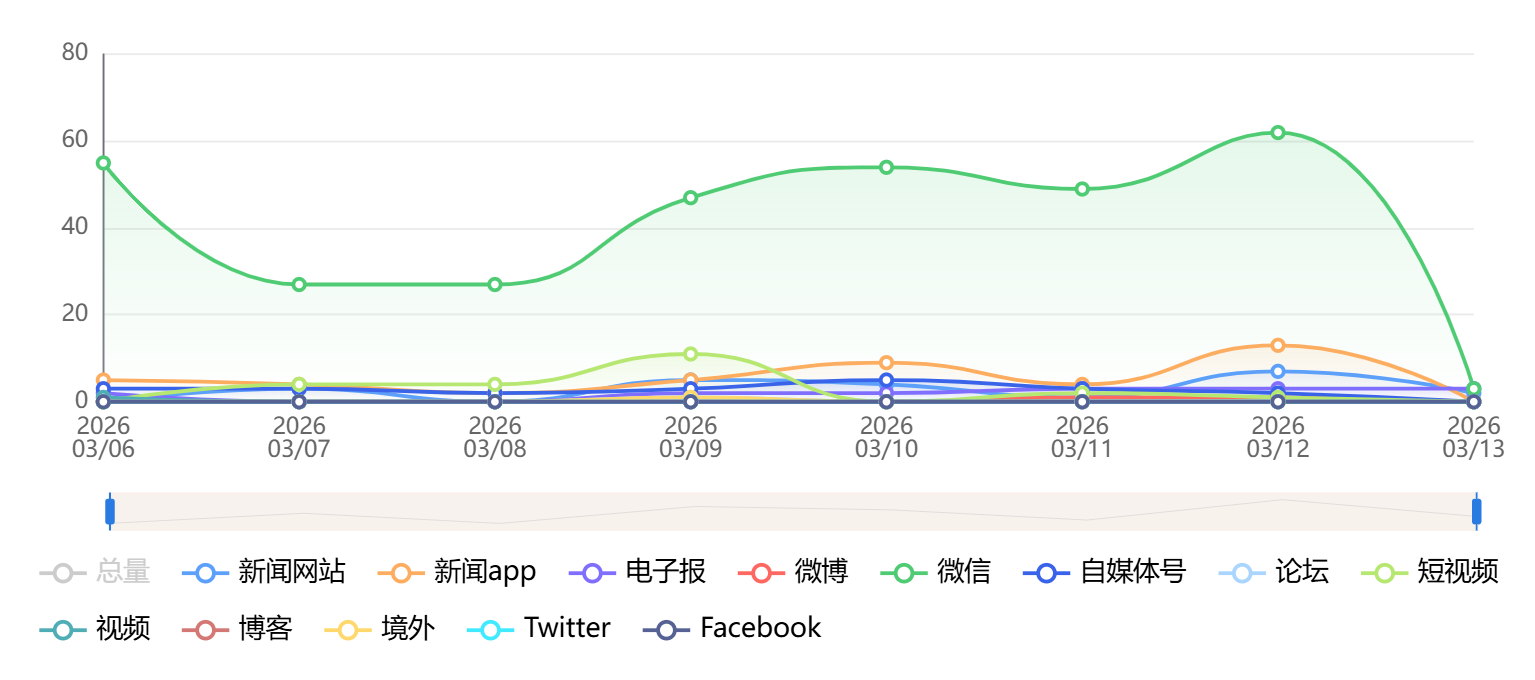Image resolution: width=1535 pixels, height=680 pixels.
Task: Click the 微信 data point on 03/09
Action: click(x=691, y=198)
